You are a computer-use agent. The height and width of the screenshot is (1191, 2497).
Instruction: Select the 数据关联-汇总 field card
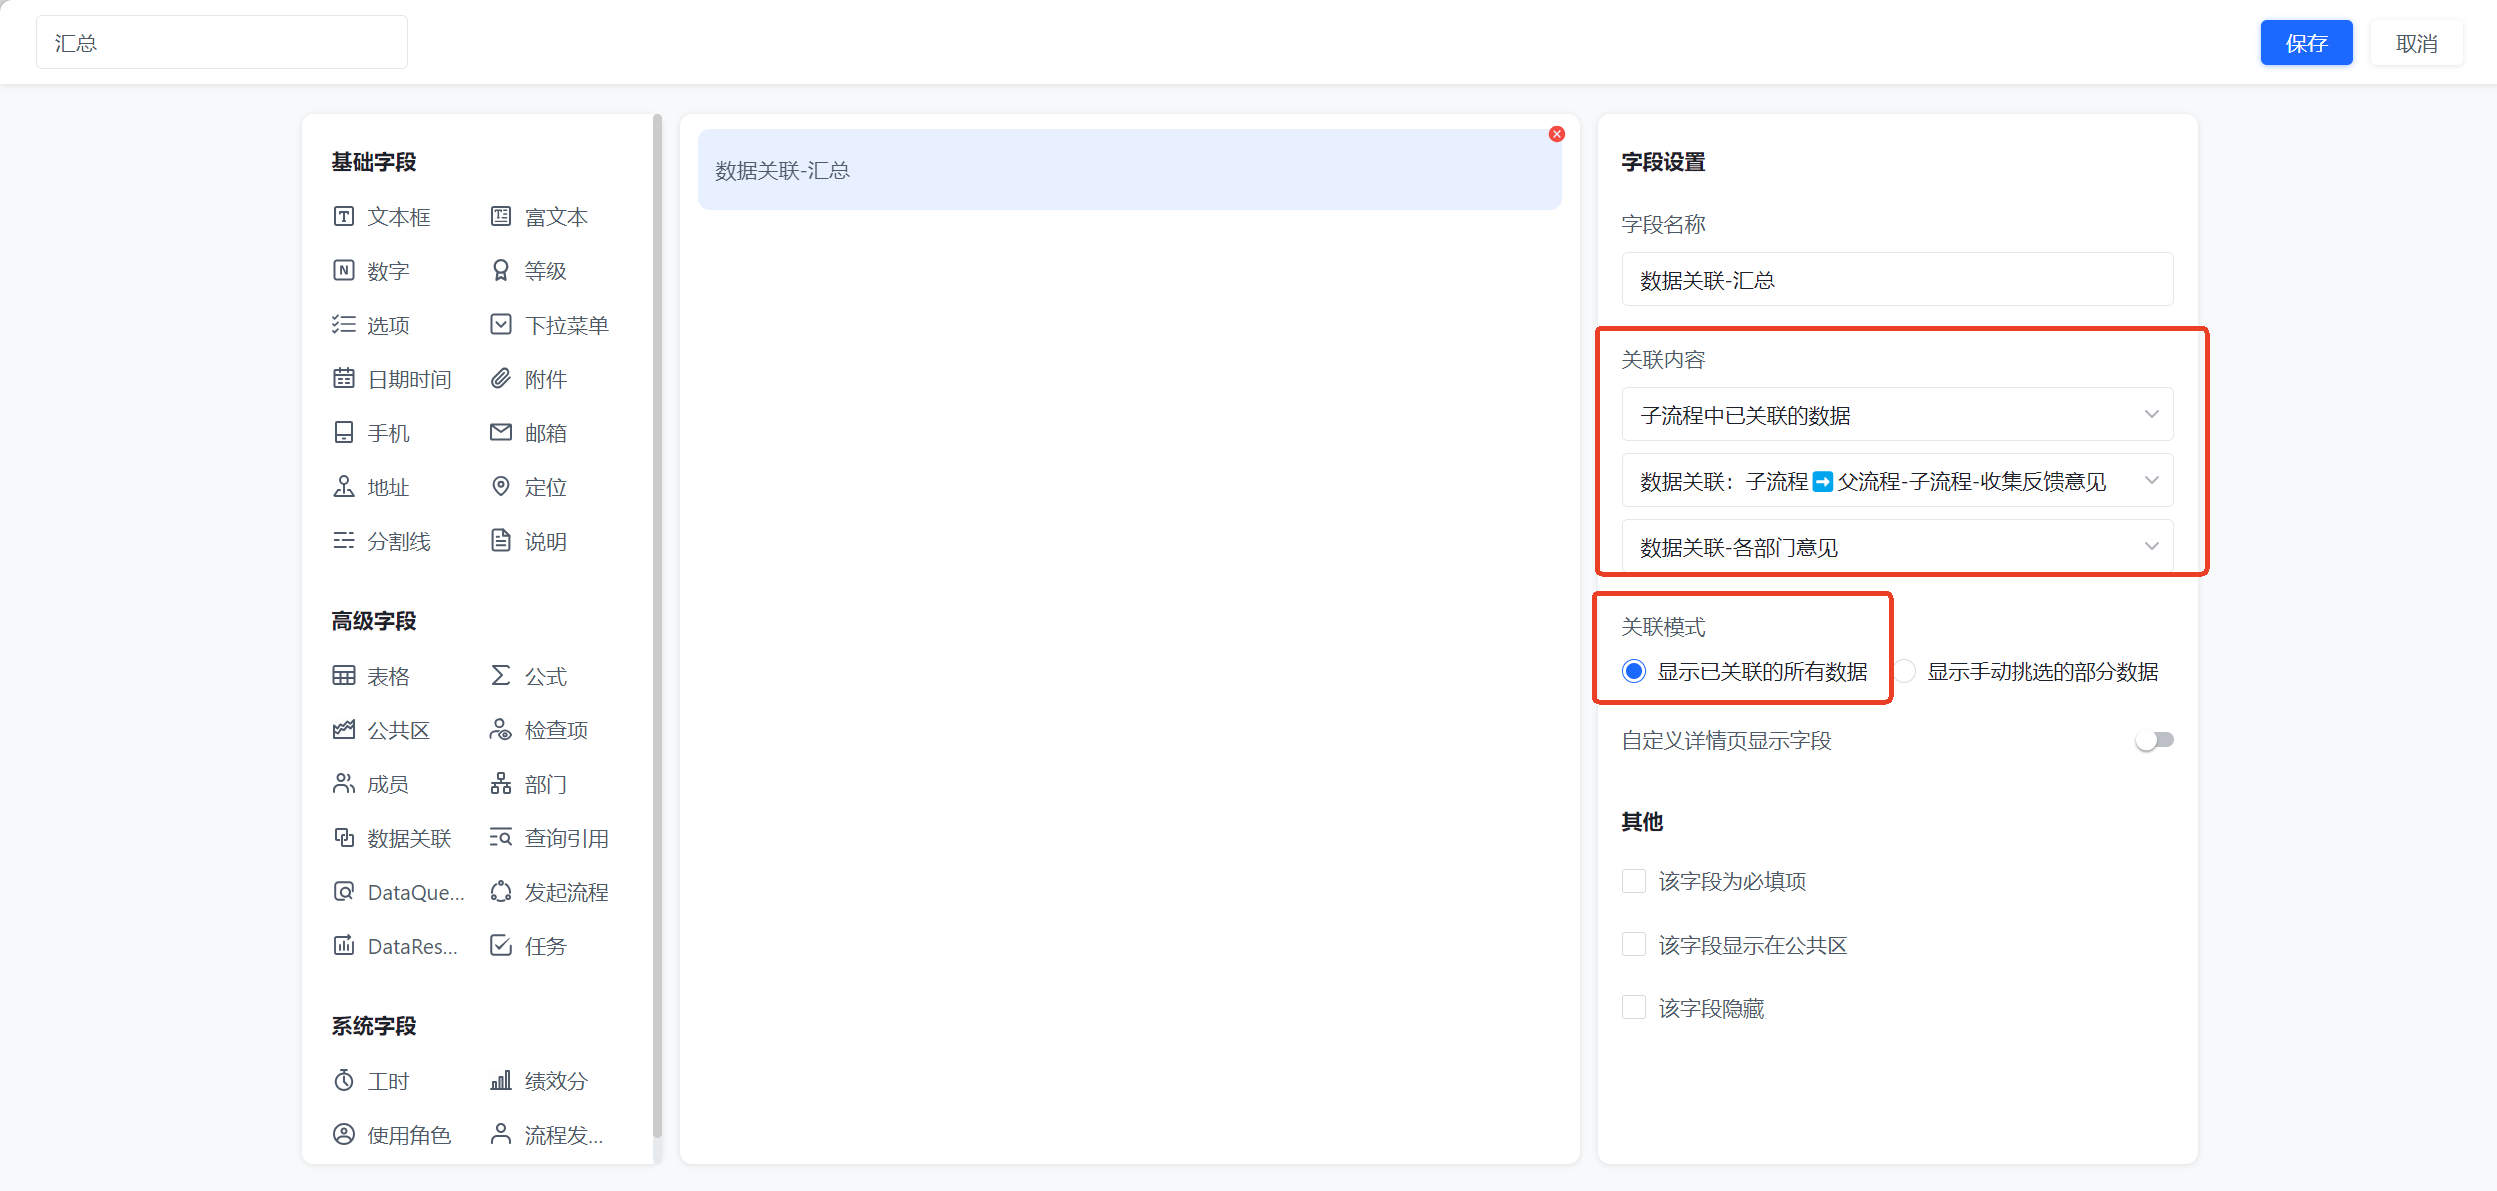click(1129, 170)
